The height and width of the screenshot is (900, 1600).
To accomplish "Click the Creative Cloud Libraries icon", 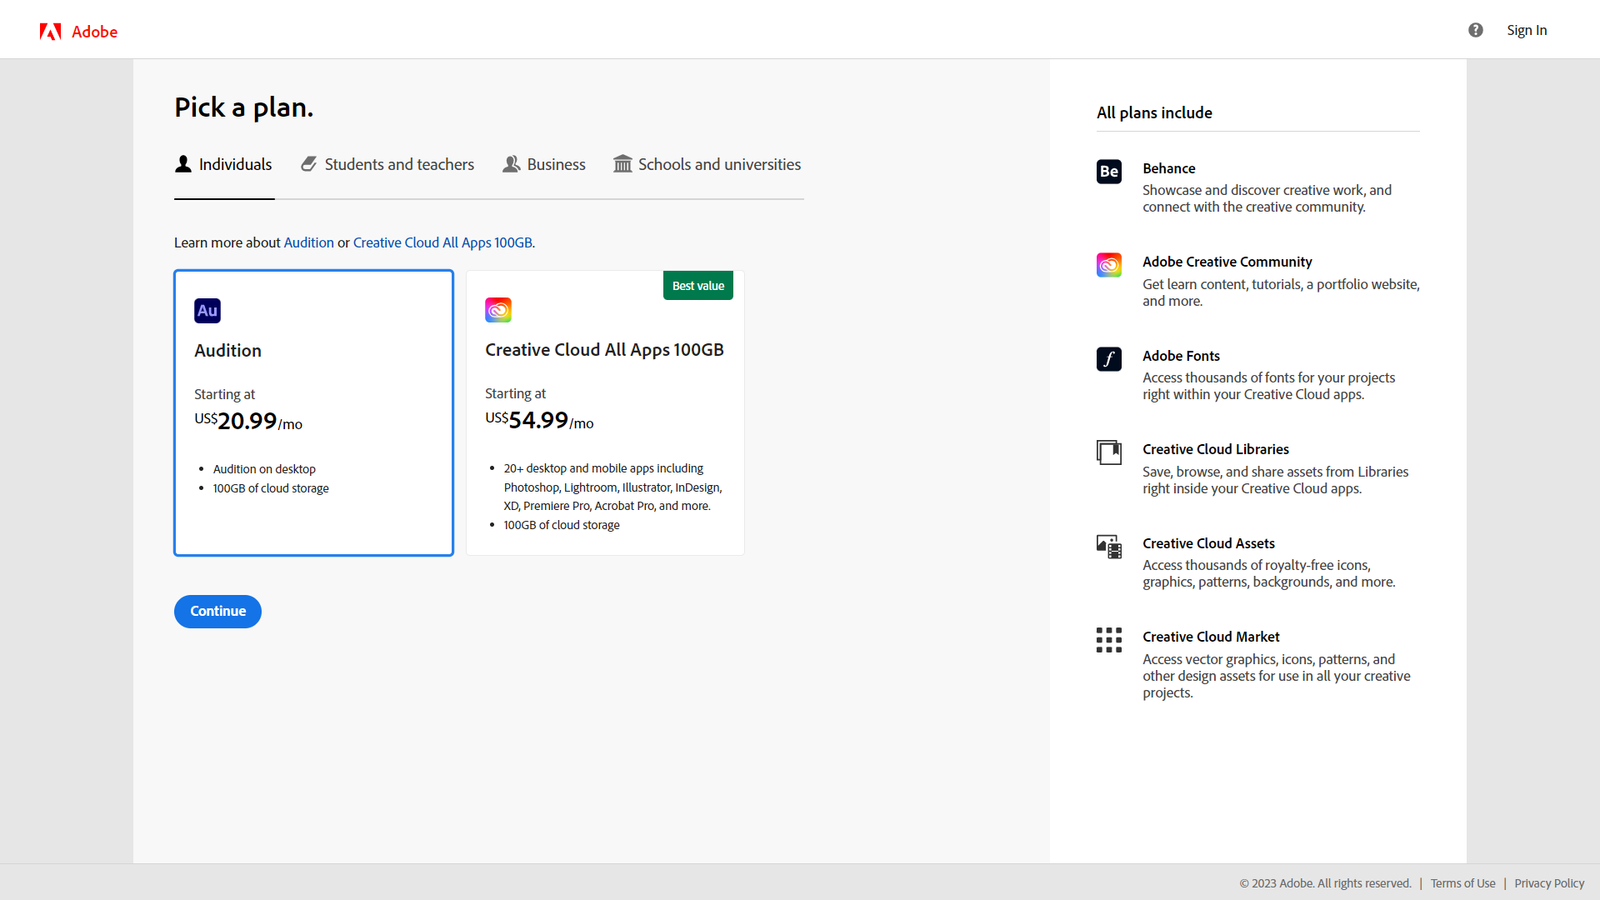I will [x=1109, y=452].
